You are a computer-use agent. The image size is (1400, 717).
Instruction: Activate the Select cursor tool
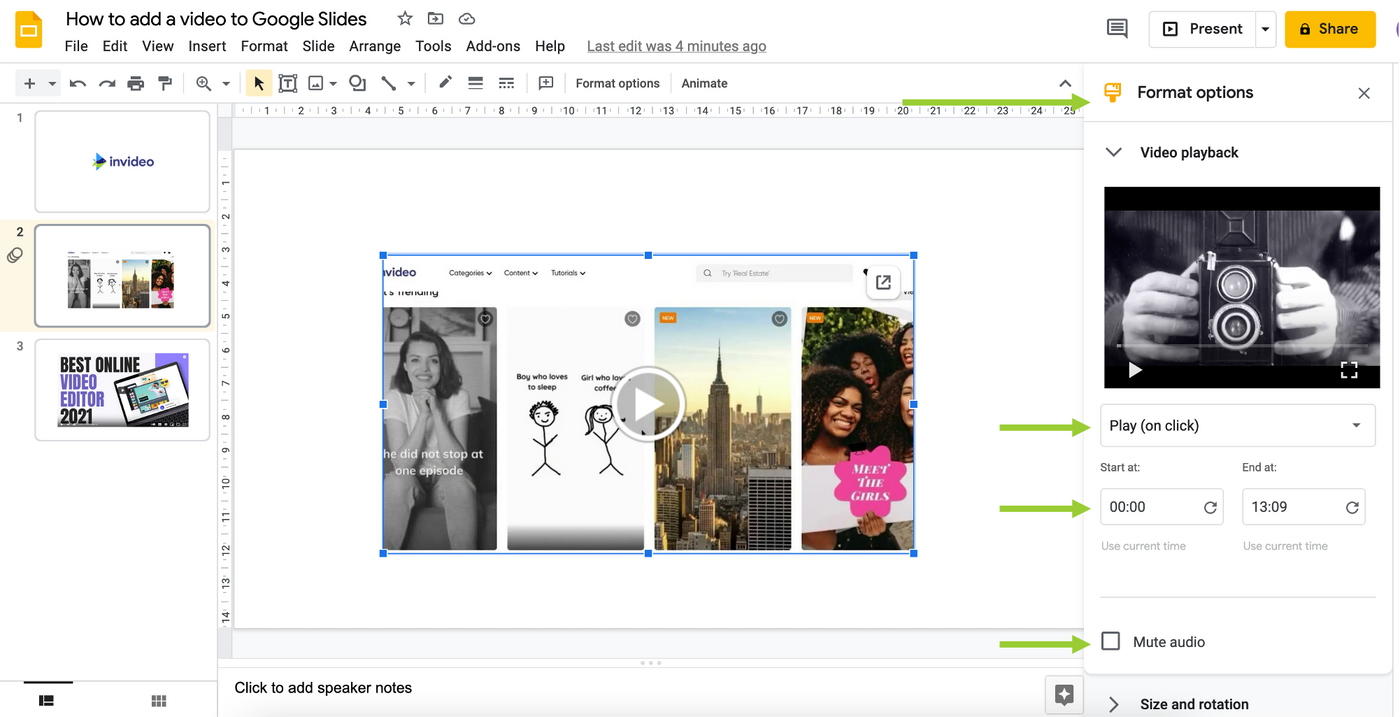258,83
